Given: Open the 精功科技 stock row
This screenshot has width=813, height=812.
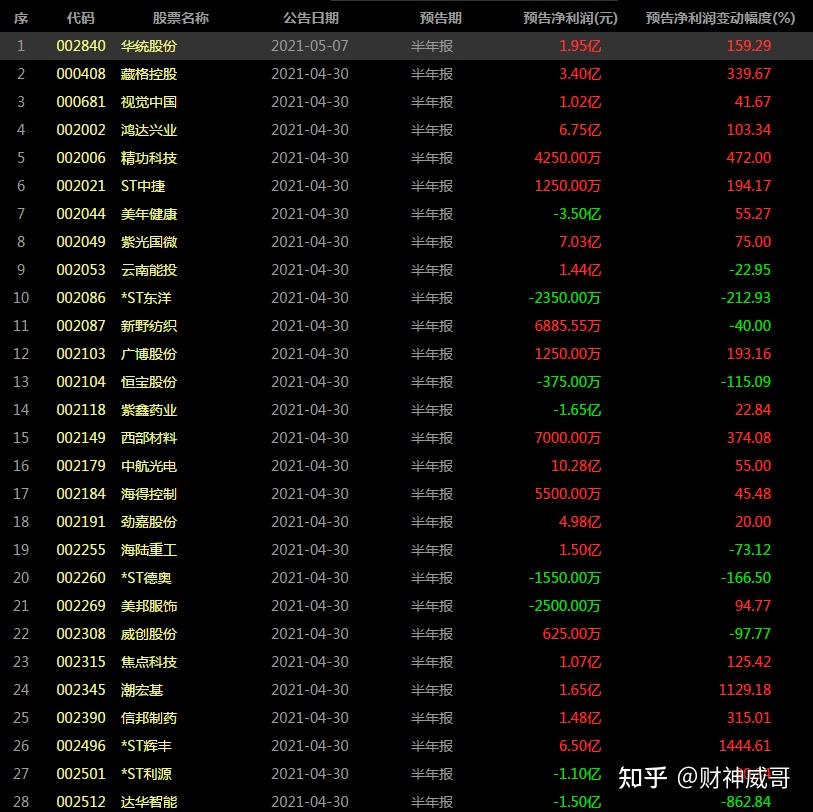Looking at the screenshot, I should 406,158.
